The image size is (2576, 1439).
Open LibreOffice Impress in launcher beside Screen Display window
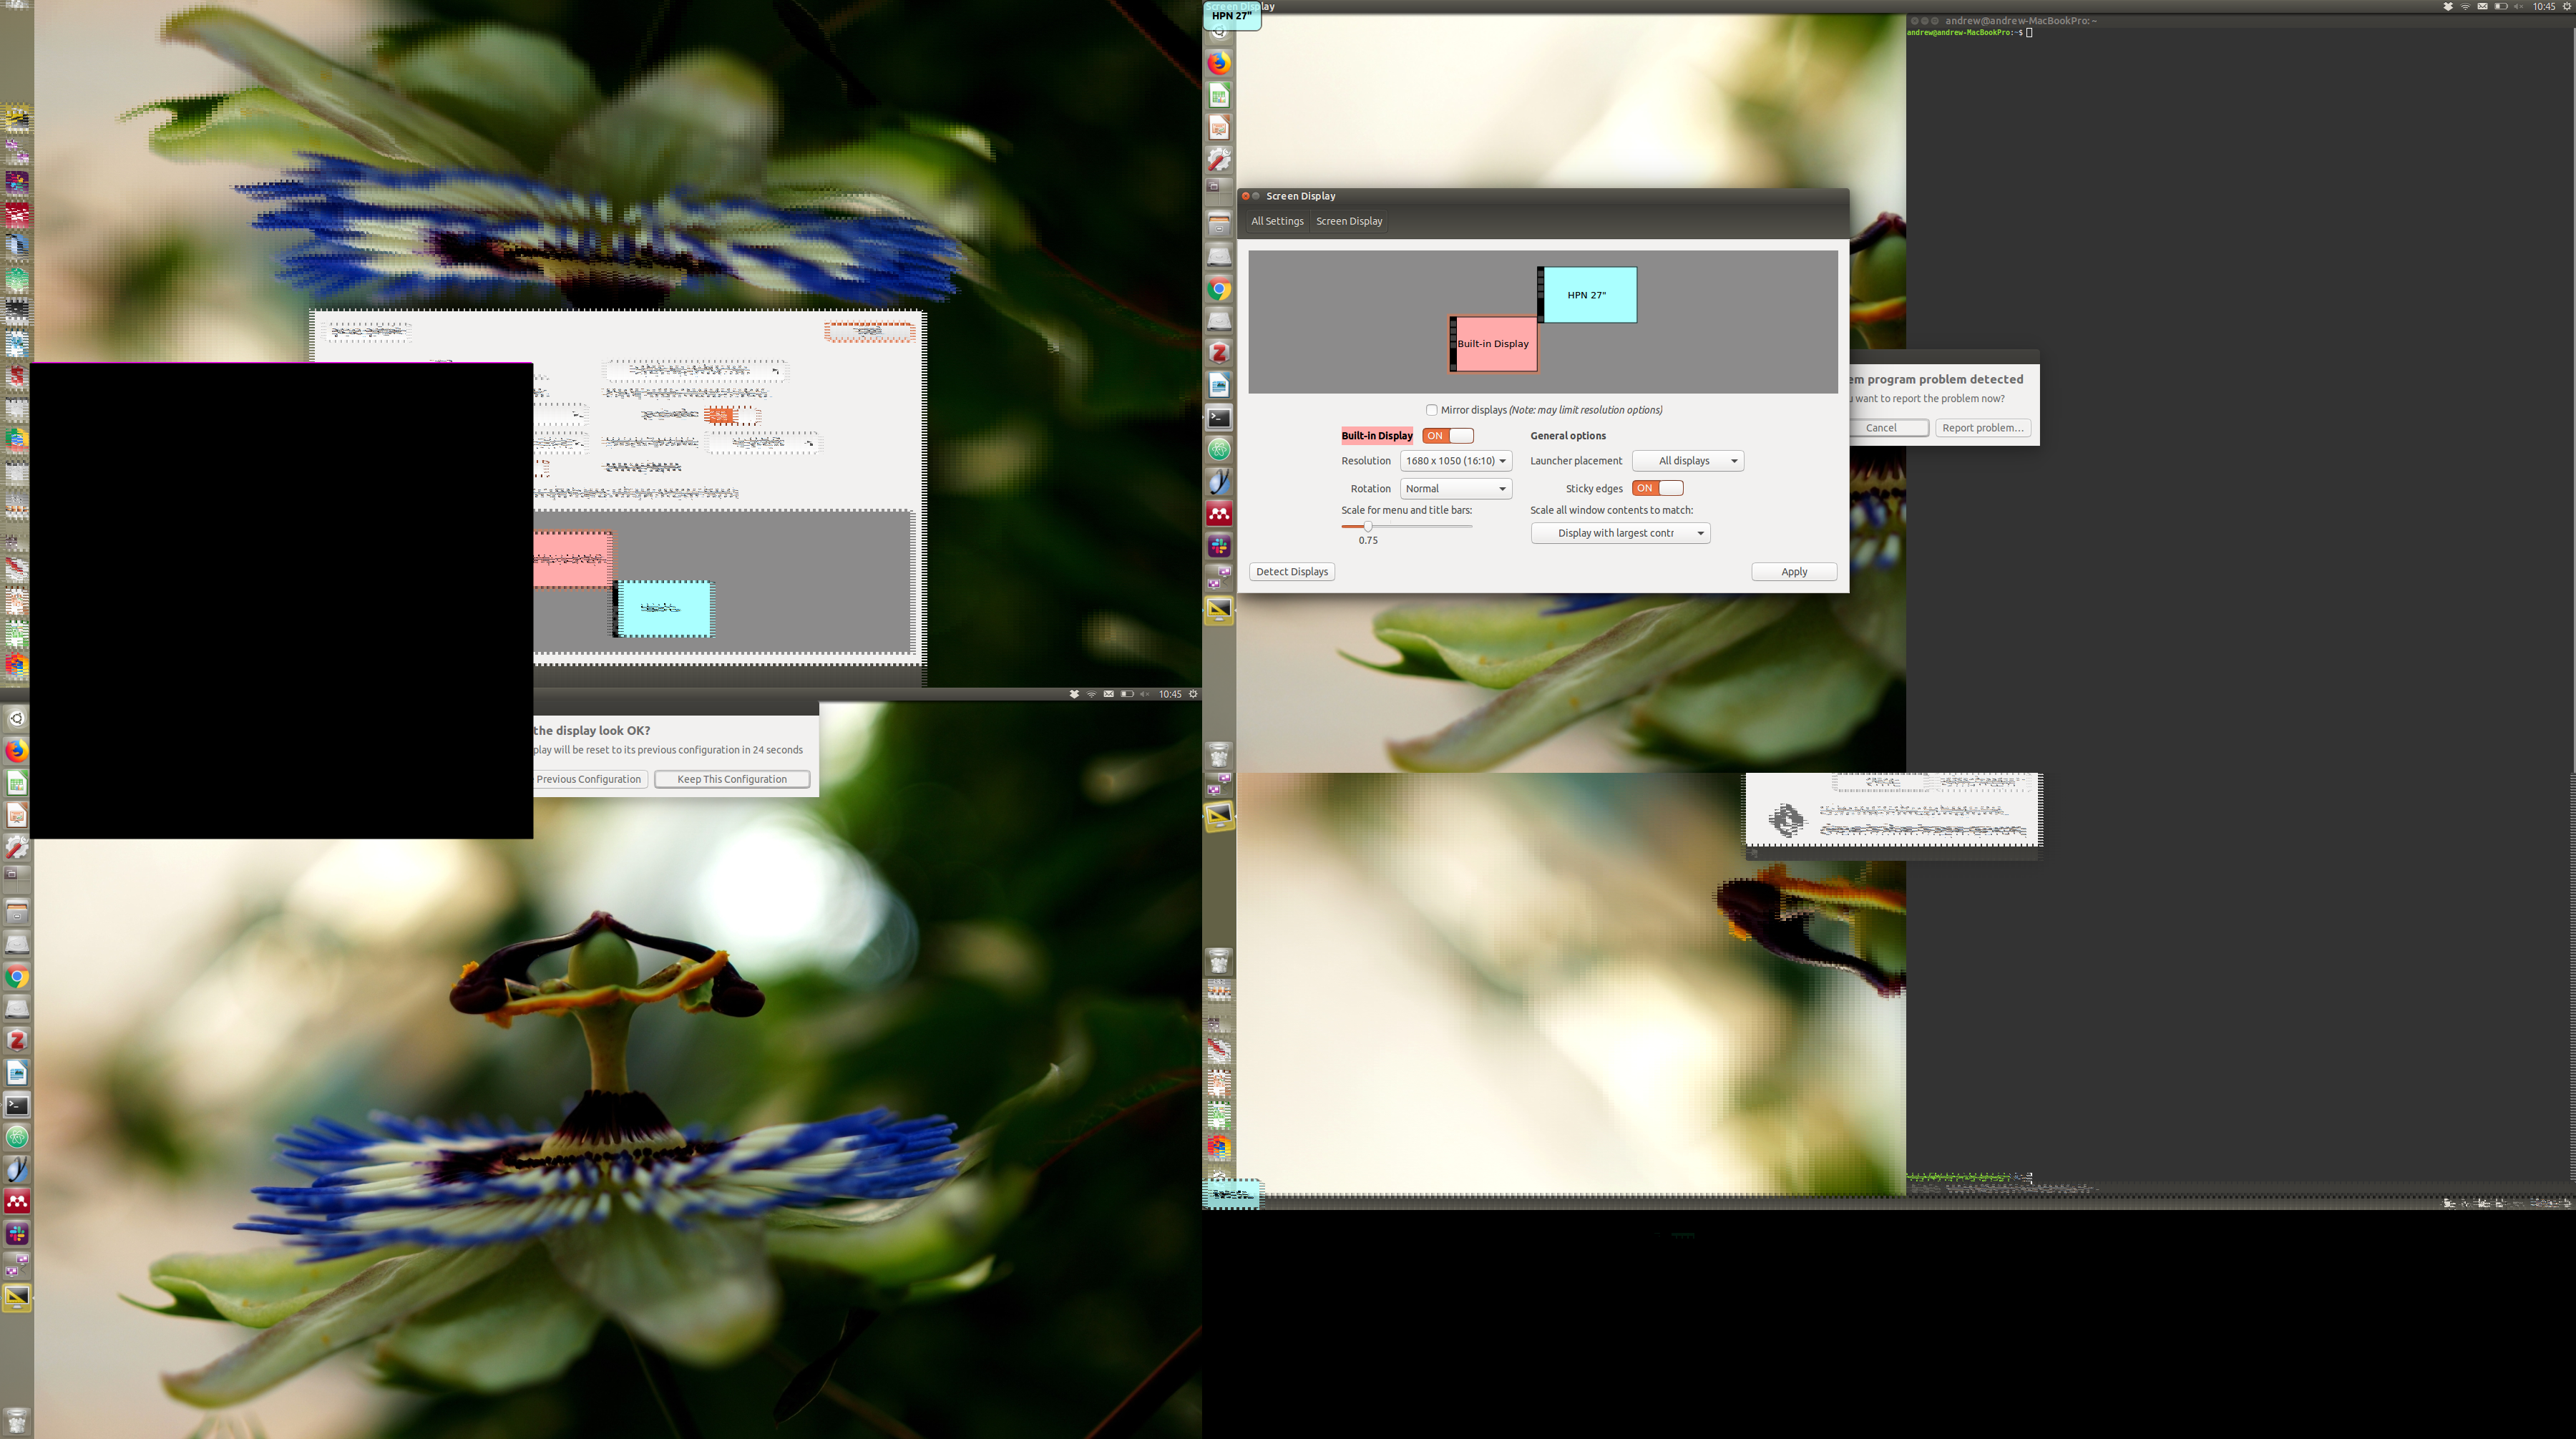tap(1219, 128)
